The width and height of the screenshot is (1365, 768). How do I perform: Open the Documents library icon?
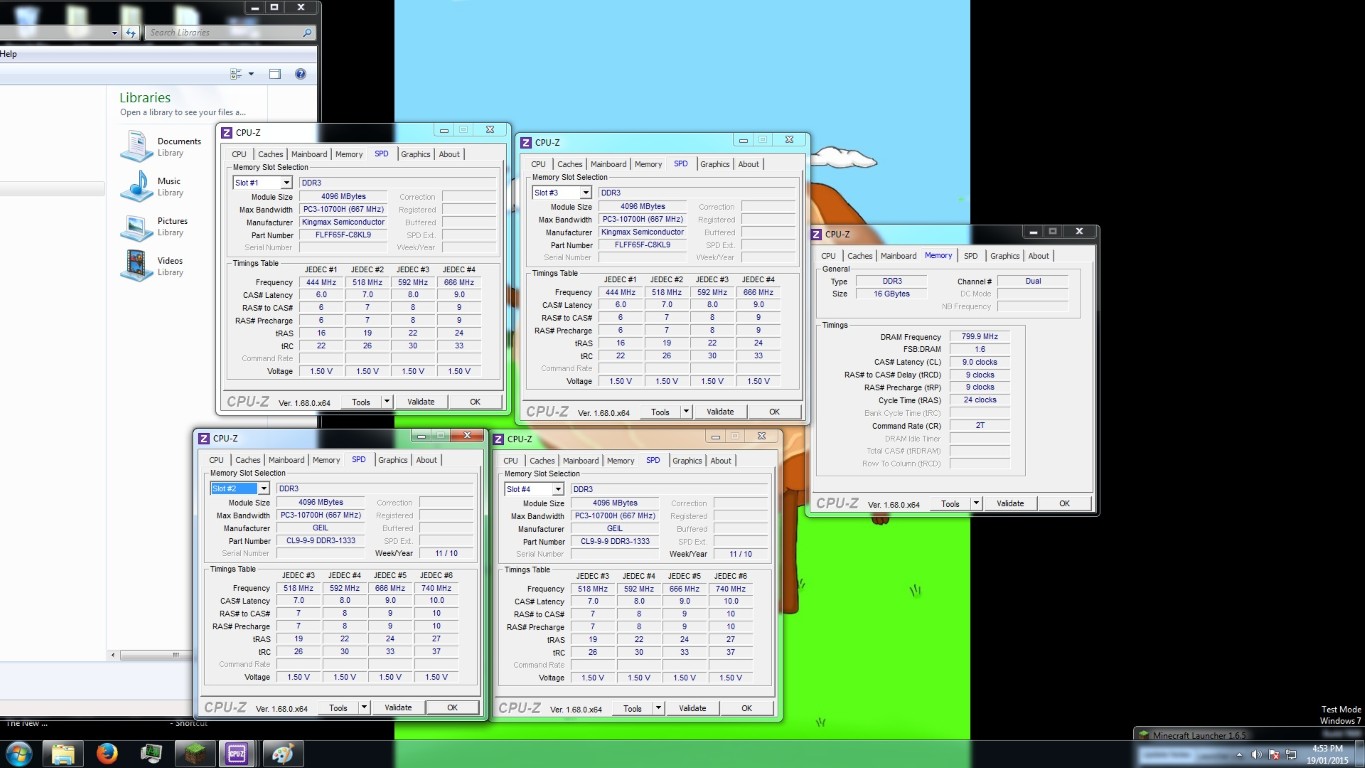point(137,146)
